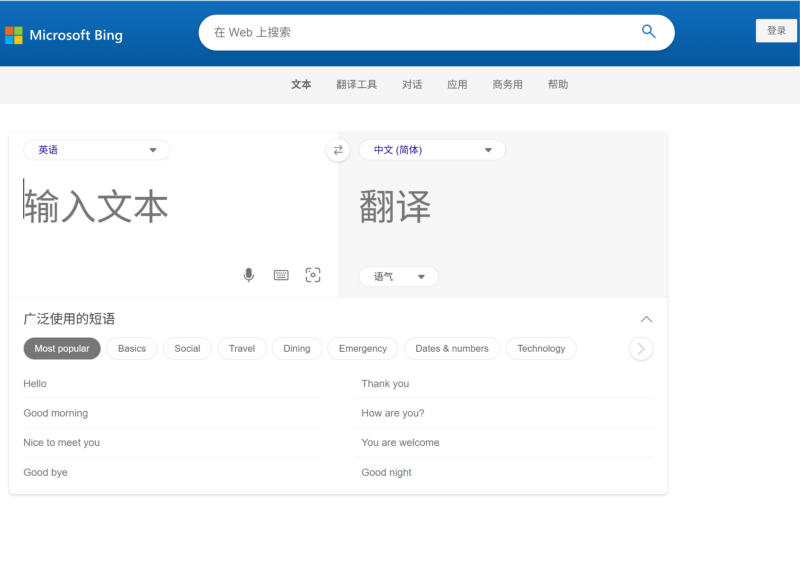Image resolution: width=800 pixels, height=581 pixels.
Task: Click the right arrow to see more phrase categories
Action: pos(641,348)
